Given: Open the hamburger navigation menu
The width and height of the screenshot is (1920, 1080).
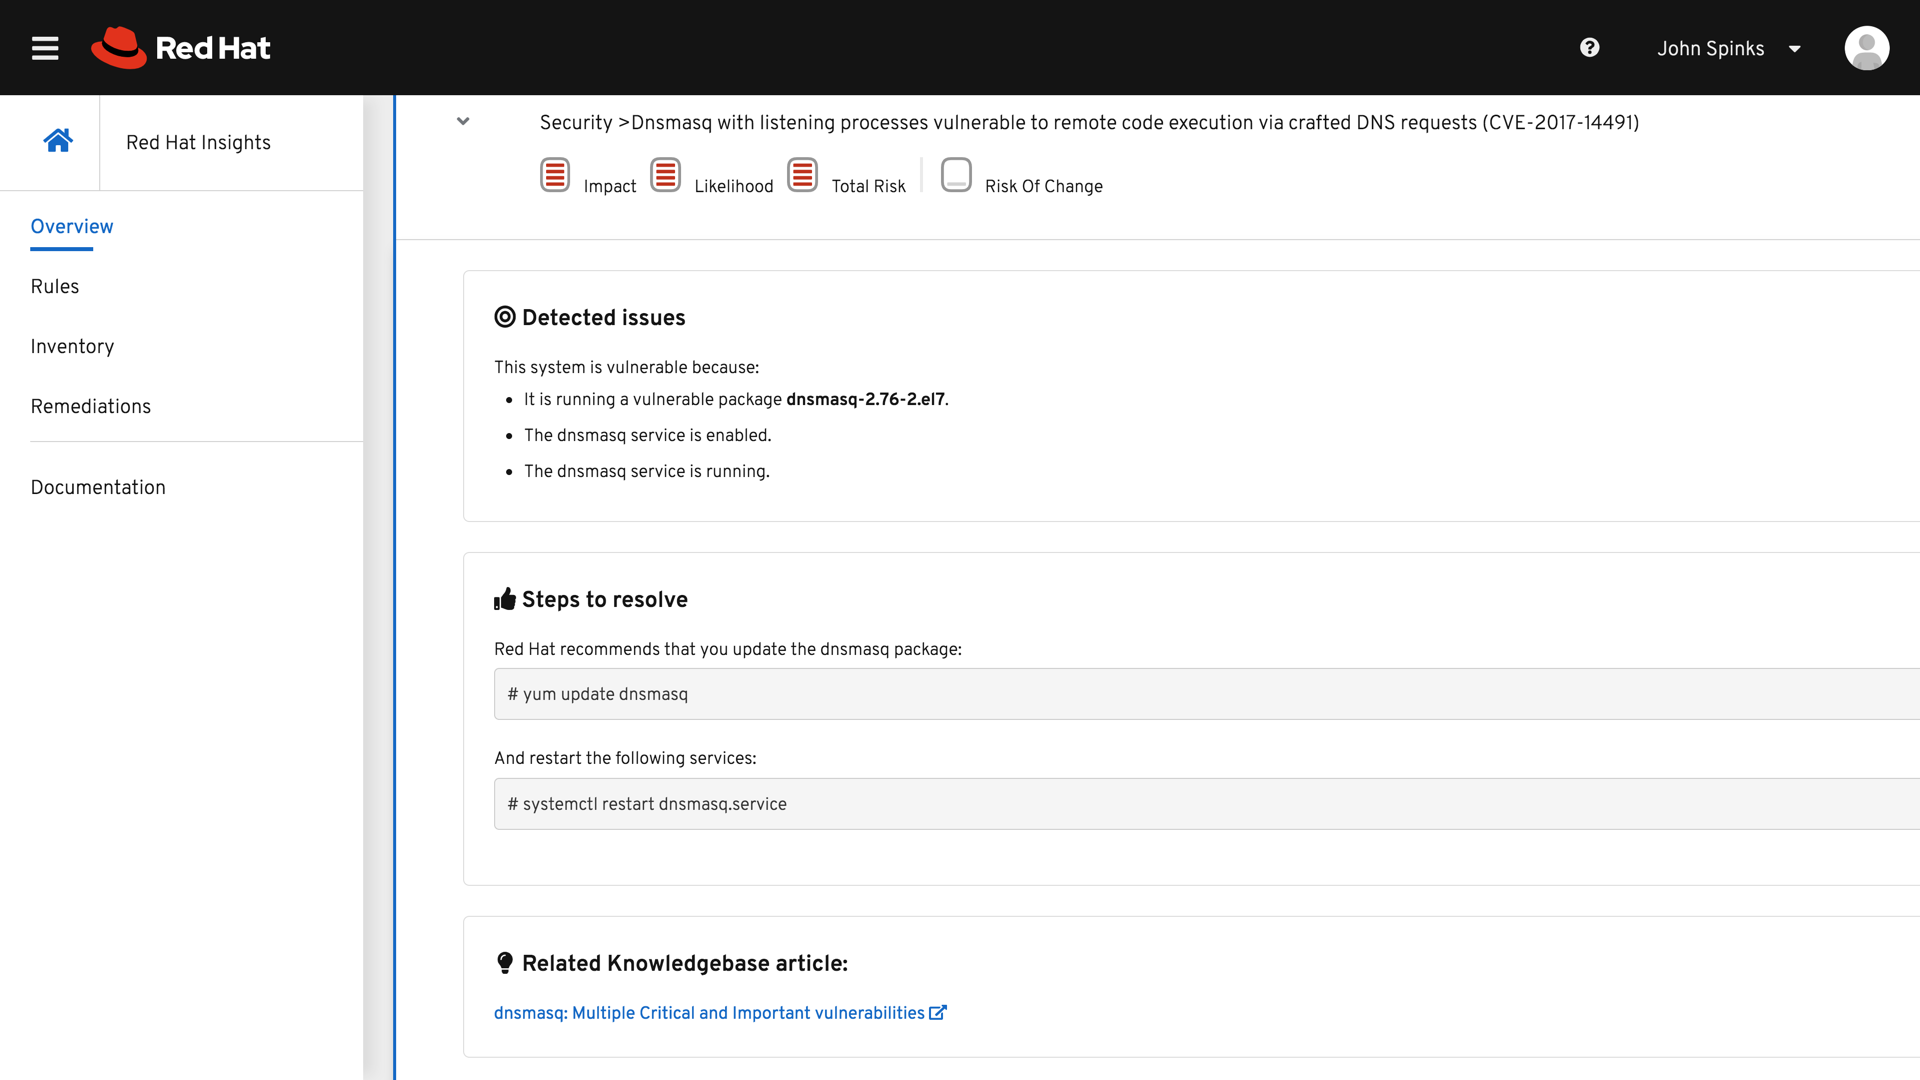Looking at the screenshot, I should (45, 48).
